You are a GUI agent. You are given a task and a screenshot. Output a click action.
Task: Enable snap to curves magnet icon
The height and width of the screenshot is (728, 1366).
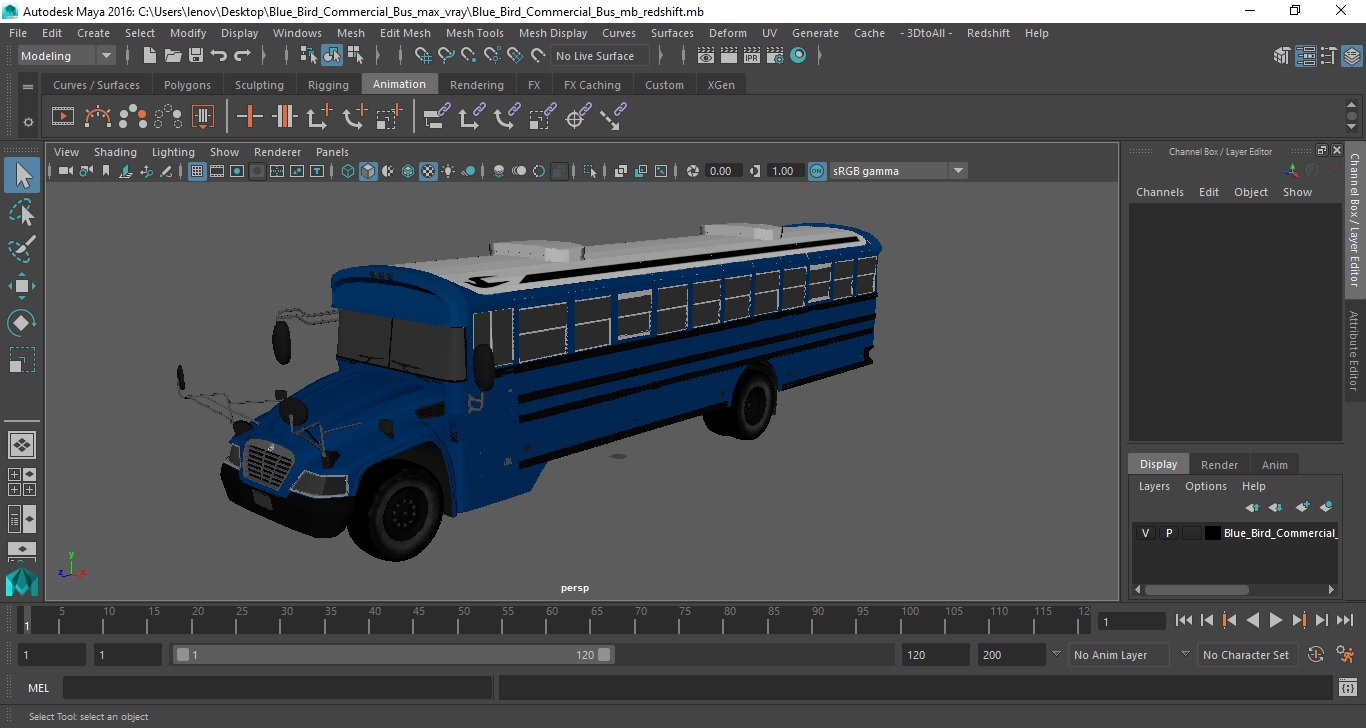click(x=446, y=56)
